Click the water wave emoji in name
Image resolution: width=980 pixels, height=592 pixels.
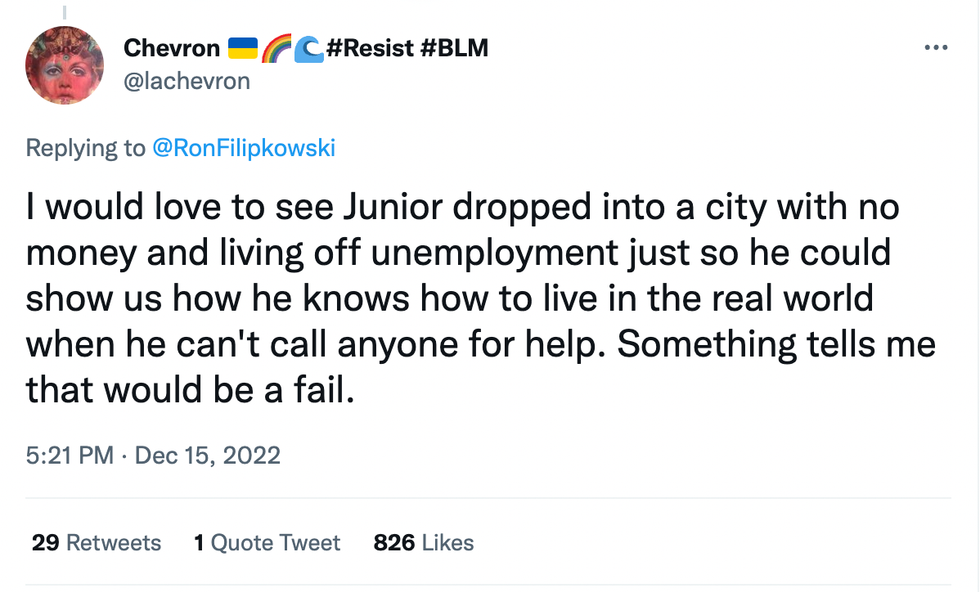click(309, 47)
